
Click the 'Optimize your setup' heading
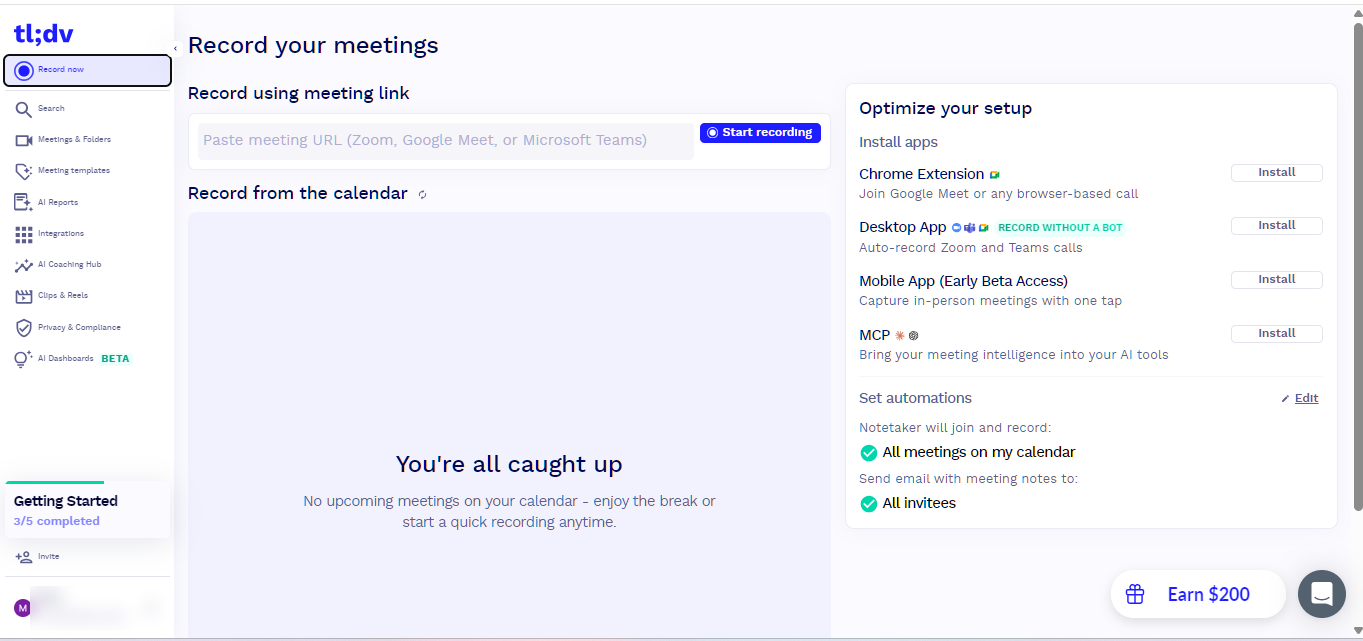[945, 108]
